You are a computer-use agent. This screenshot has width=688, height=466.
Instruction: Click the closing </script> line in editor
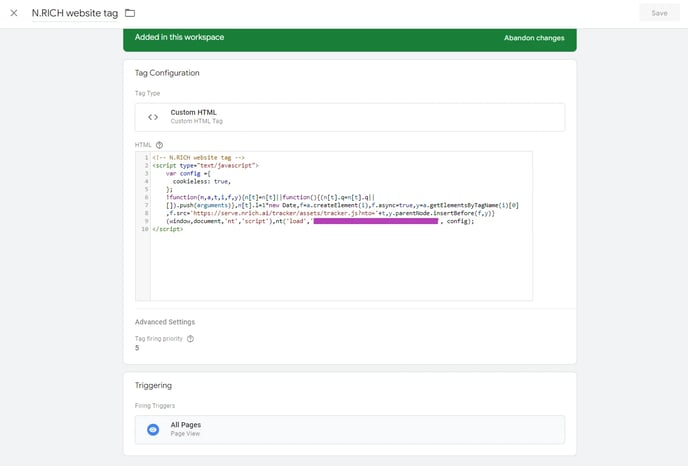[x=168, y=229]
